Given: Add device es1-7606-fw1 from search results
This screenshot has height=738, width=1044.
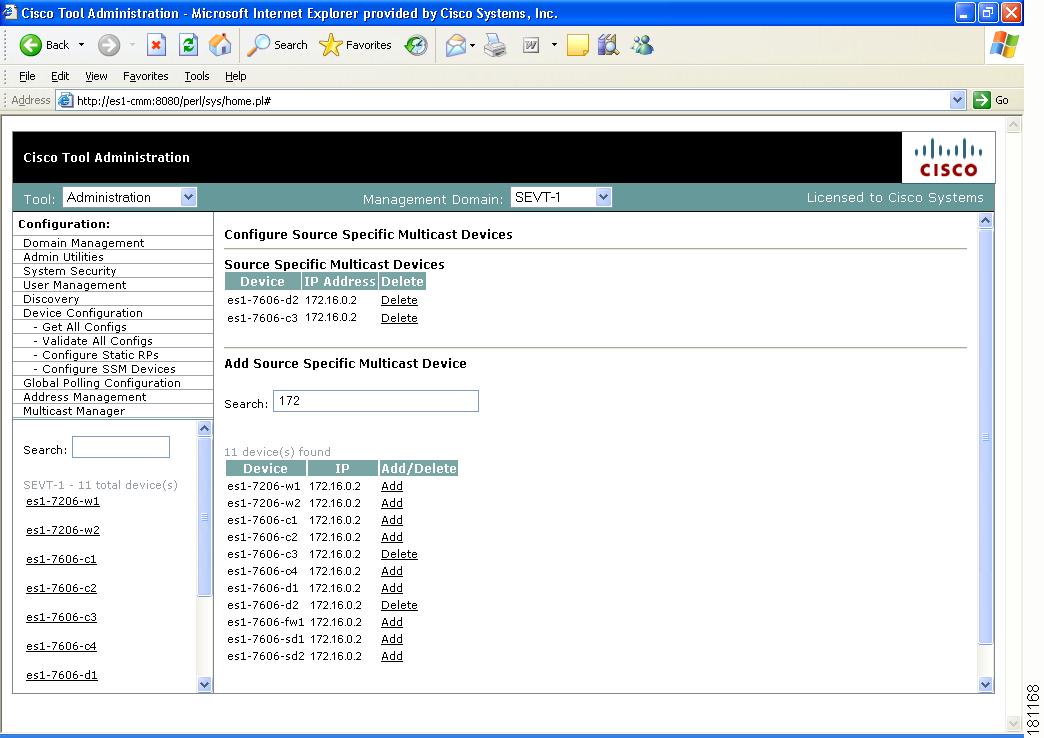Looking at the screenshot, I should (392, 622).
